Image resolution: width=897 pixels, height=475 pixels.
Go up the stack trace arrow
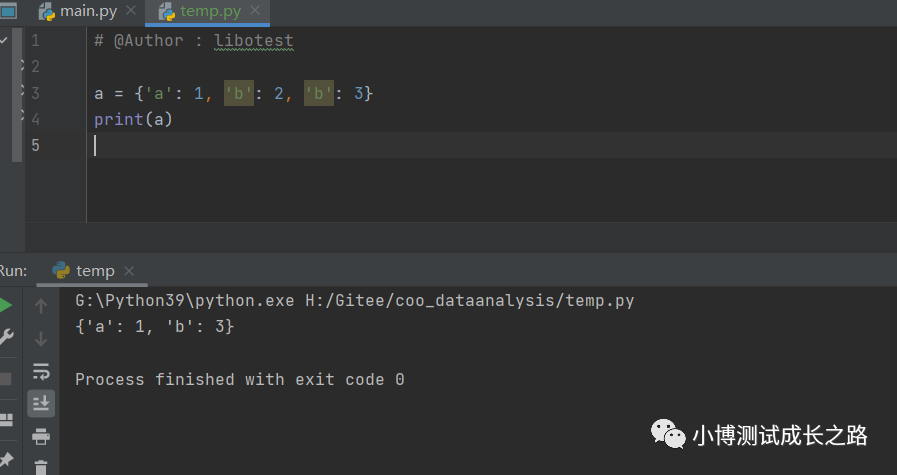tap(41, 306)
